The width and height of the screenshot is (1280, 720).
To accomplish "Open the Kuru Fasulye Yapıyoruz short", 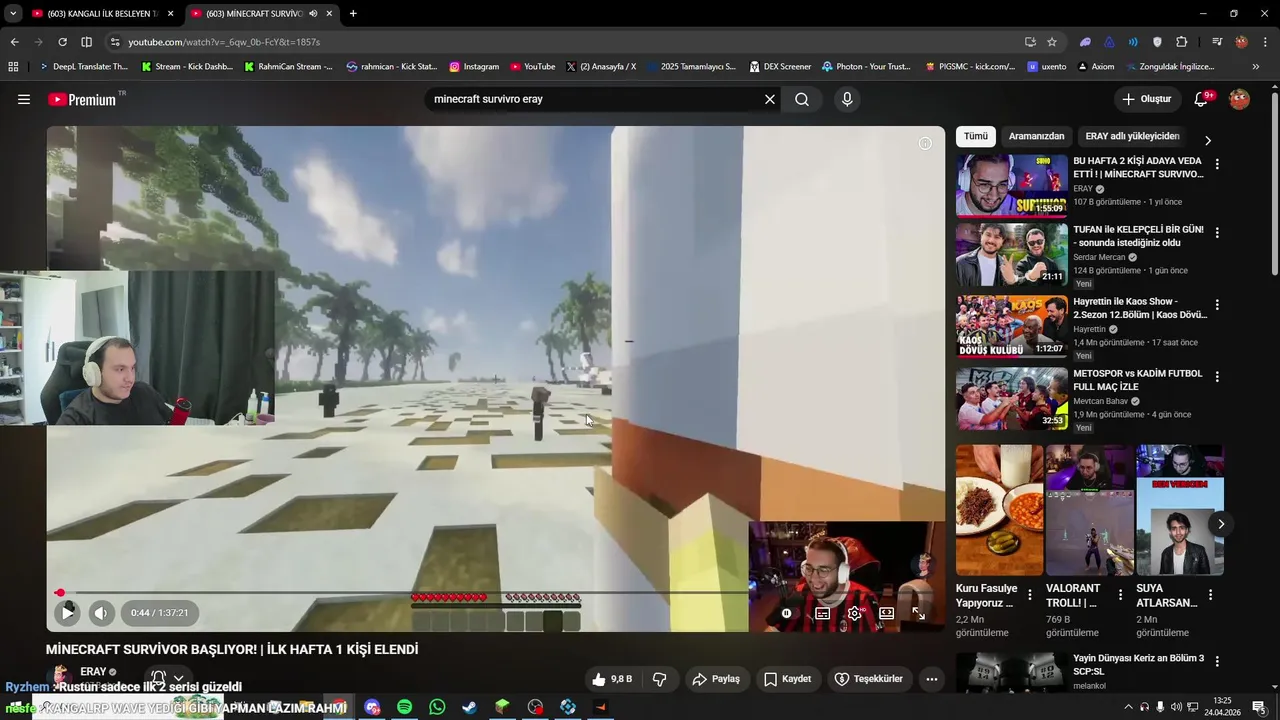I will pyautogui.click(x=999, y=510).
